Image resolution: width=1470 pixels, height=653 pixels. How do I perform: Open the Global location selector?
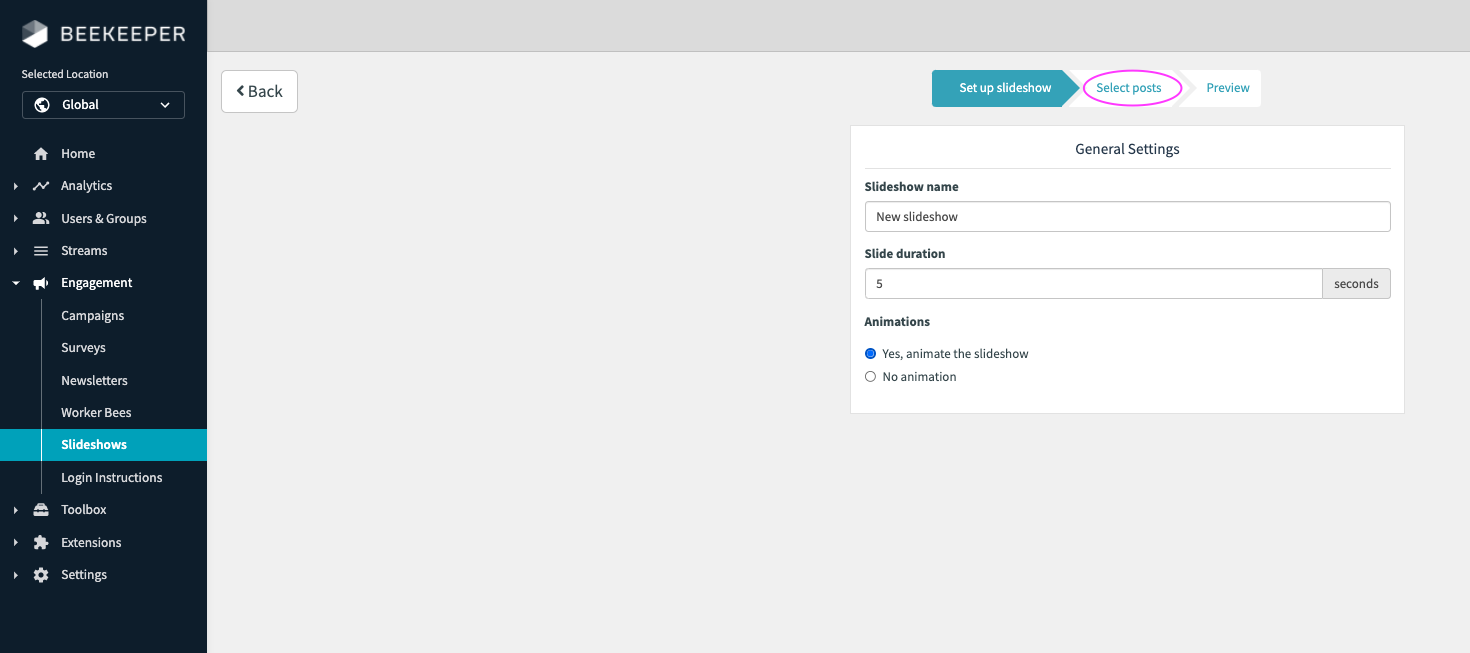click(x=103, y=104)
